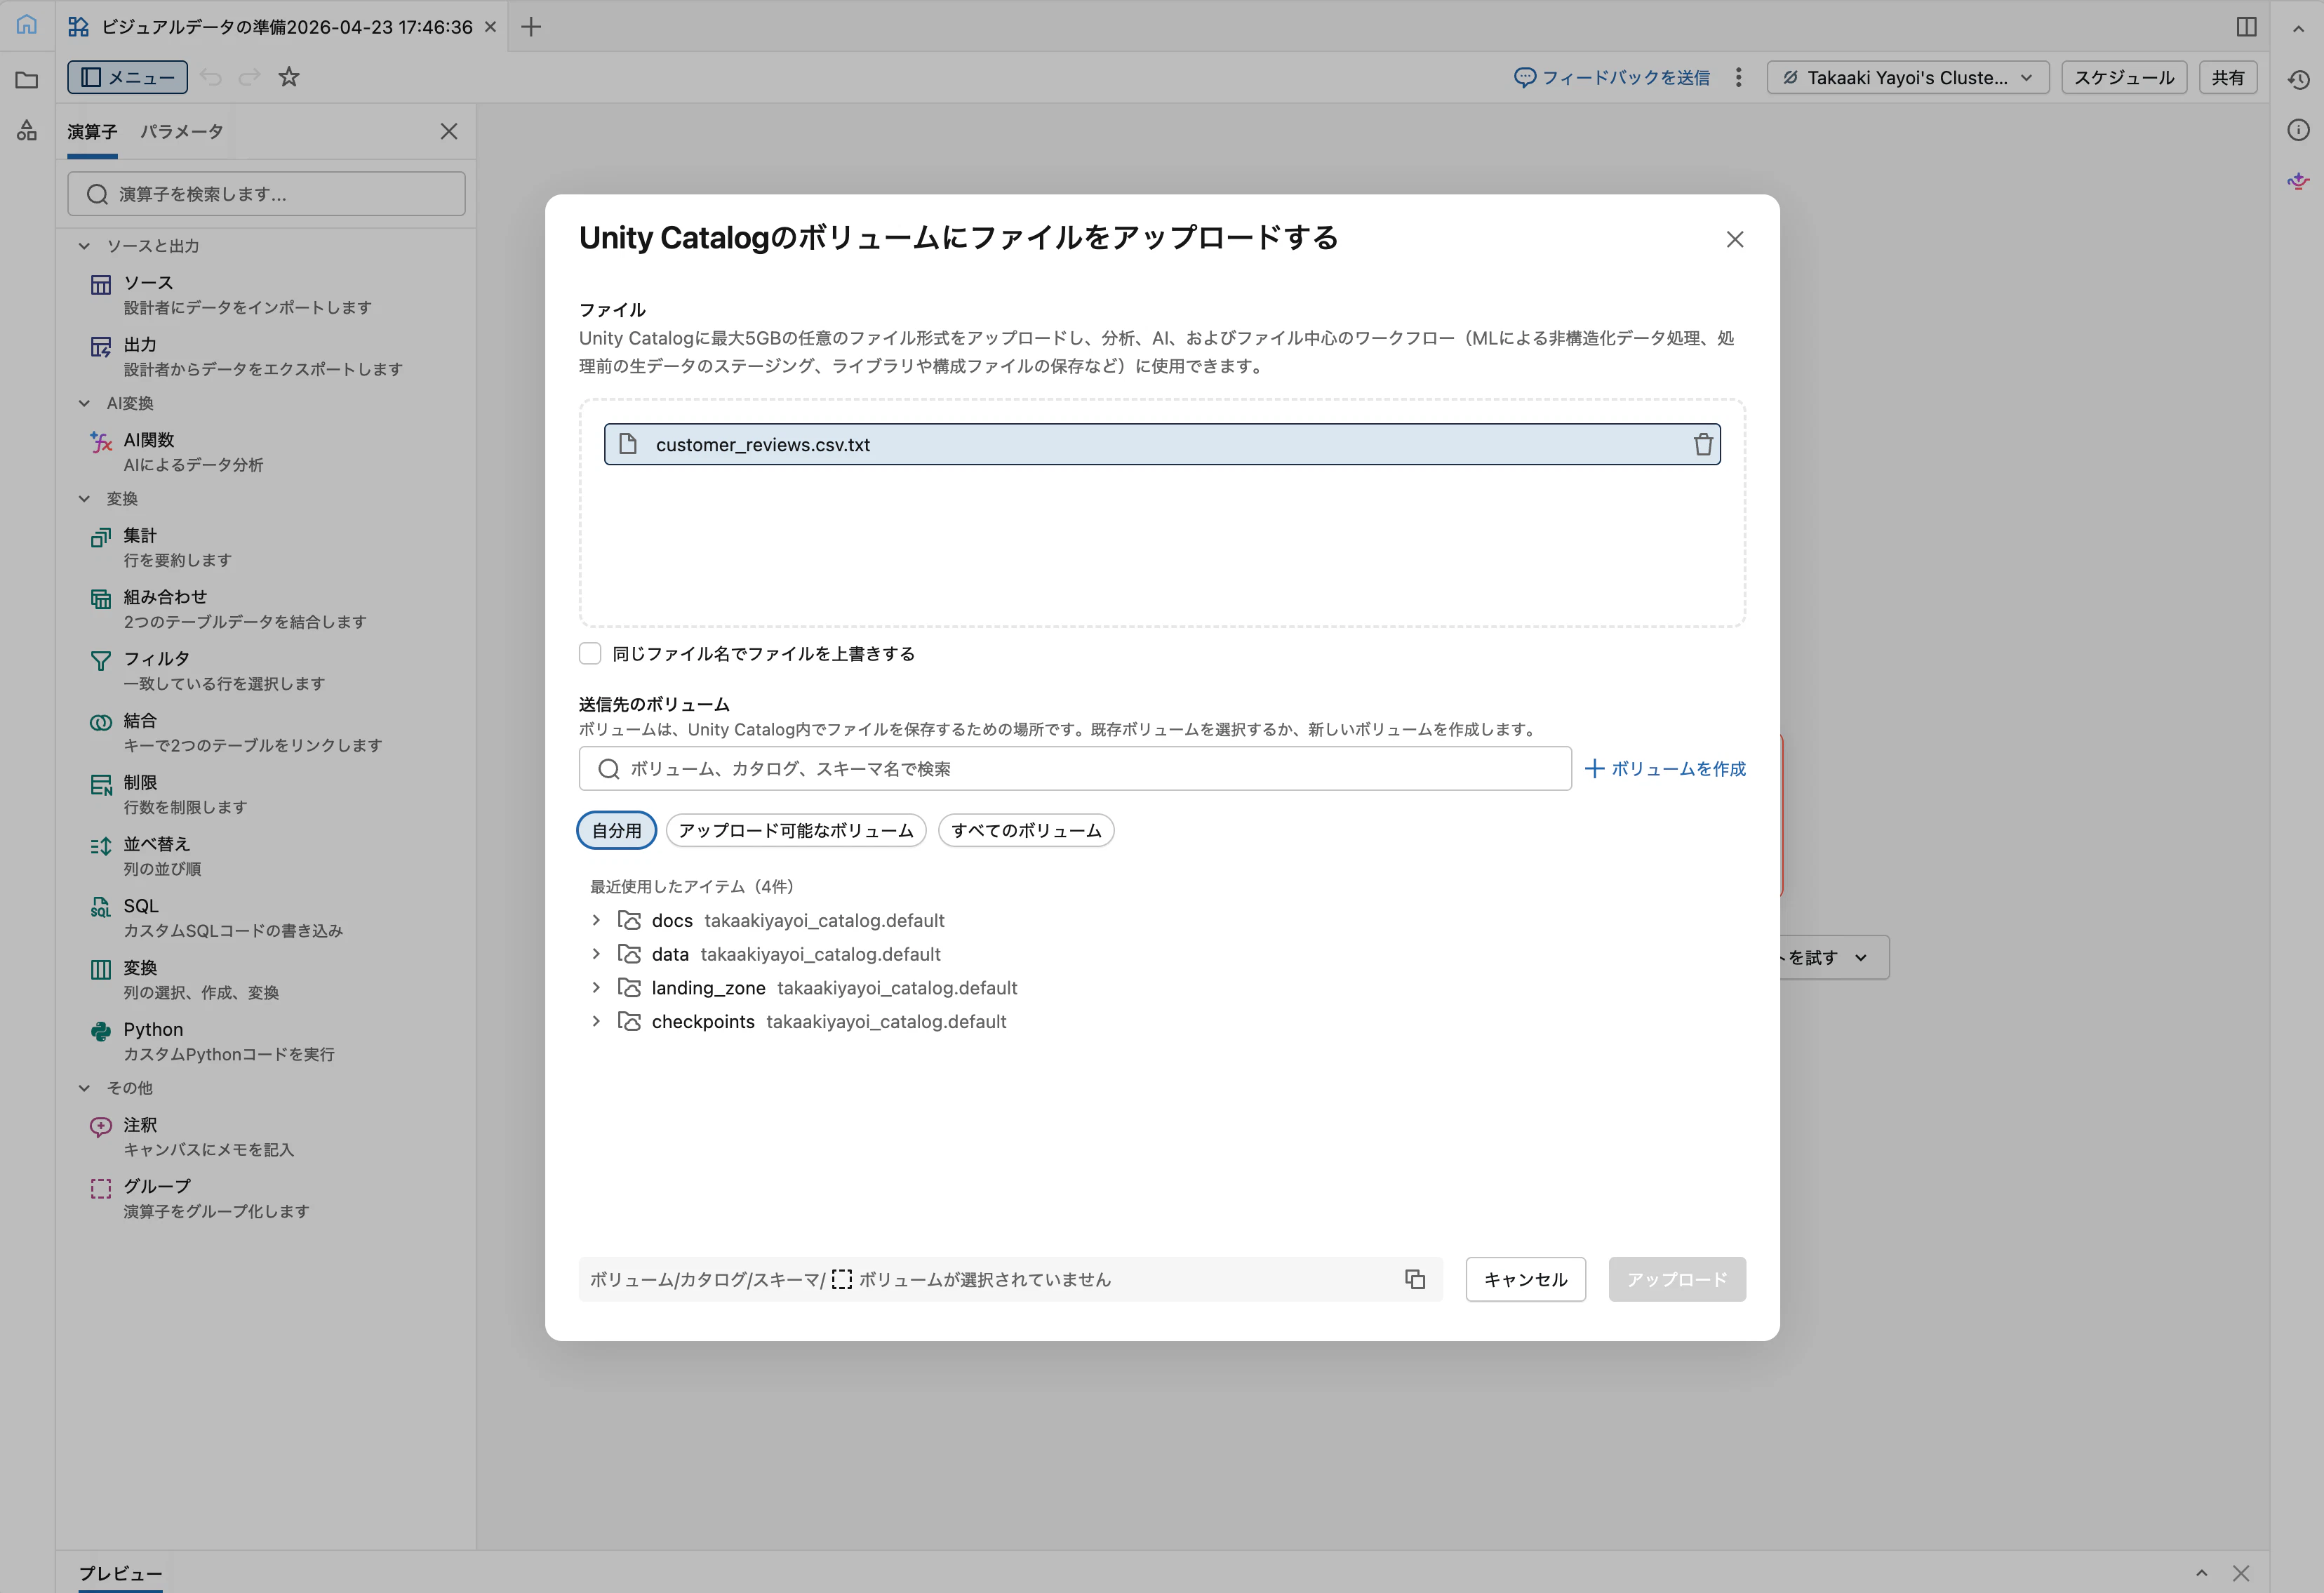Image resolution: width=2324 pixels, height=1593 pixels.
Task: Select the SQL operator for custom code
Action: pyautogui.click(x=139, y=905)
